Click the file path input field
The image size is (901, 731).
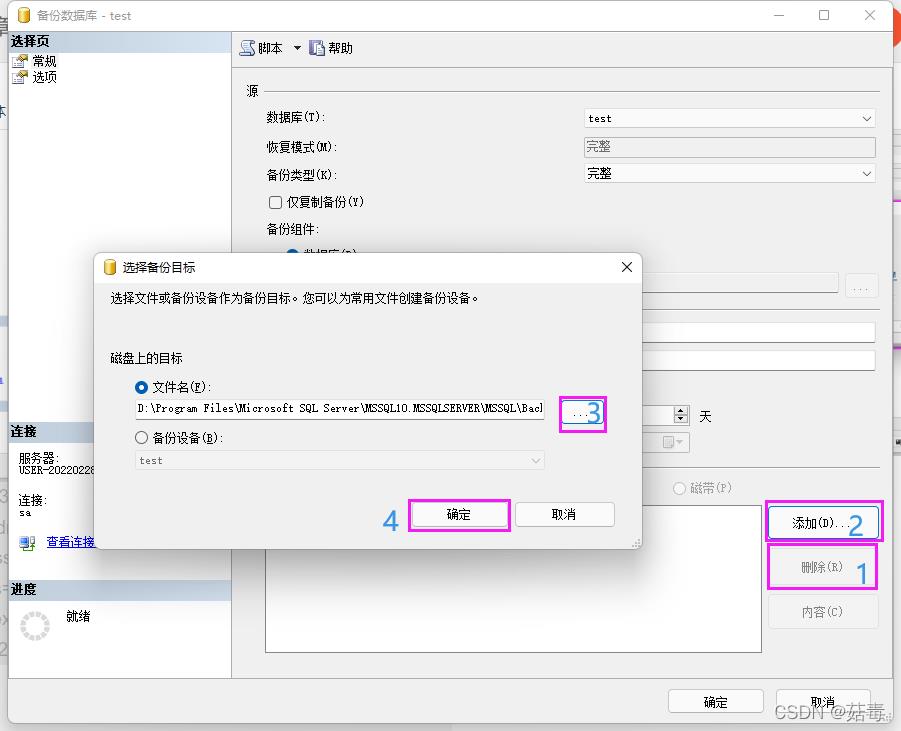pyautogui.click(x=340, y=409)
